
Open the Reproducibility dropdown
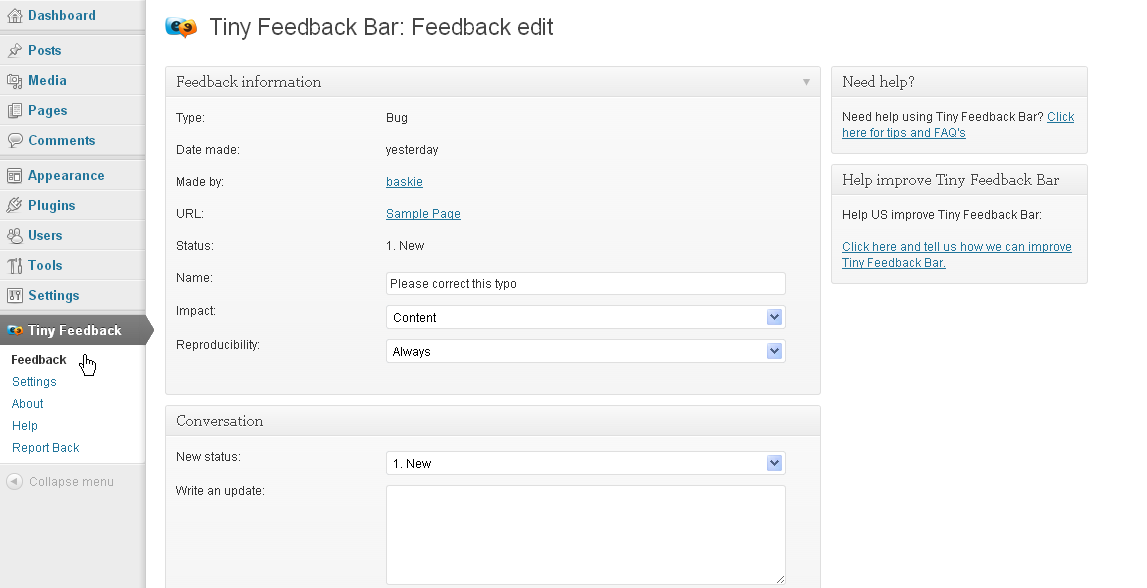coord(585,351)
